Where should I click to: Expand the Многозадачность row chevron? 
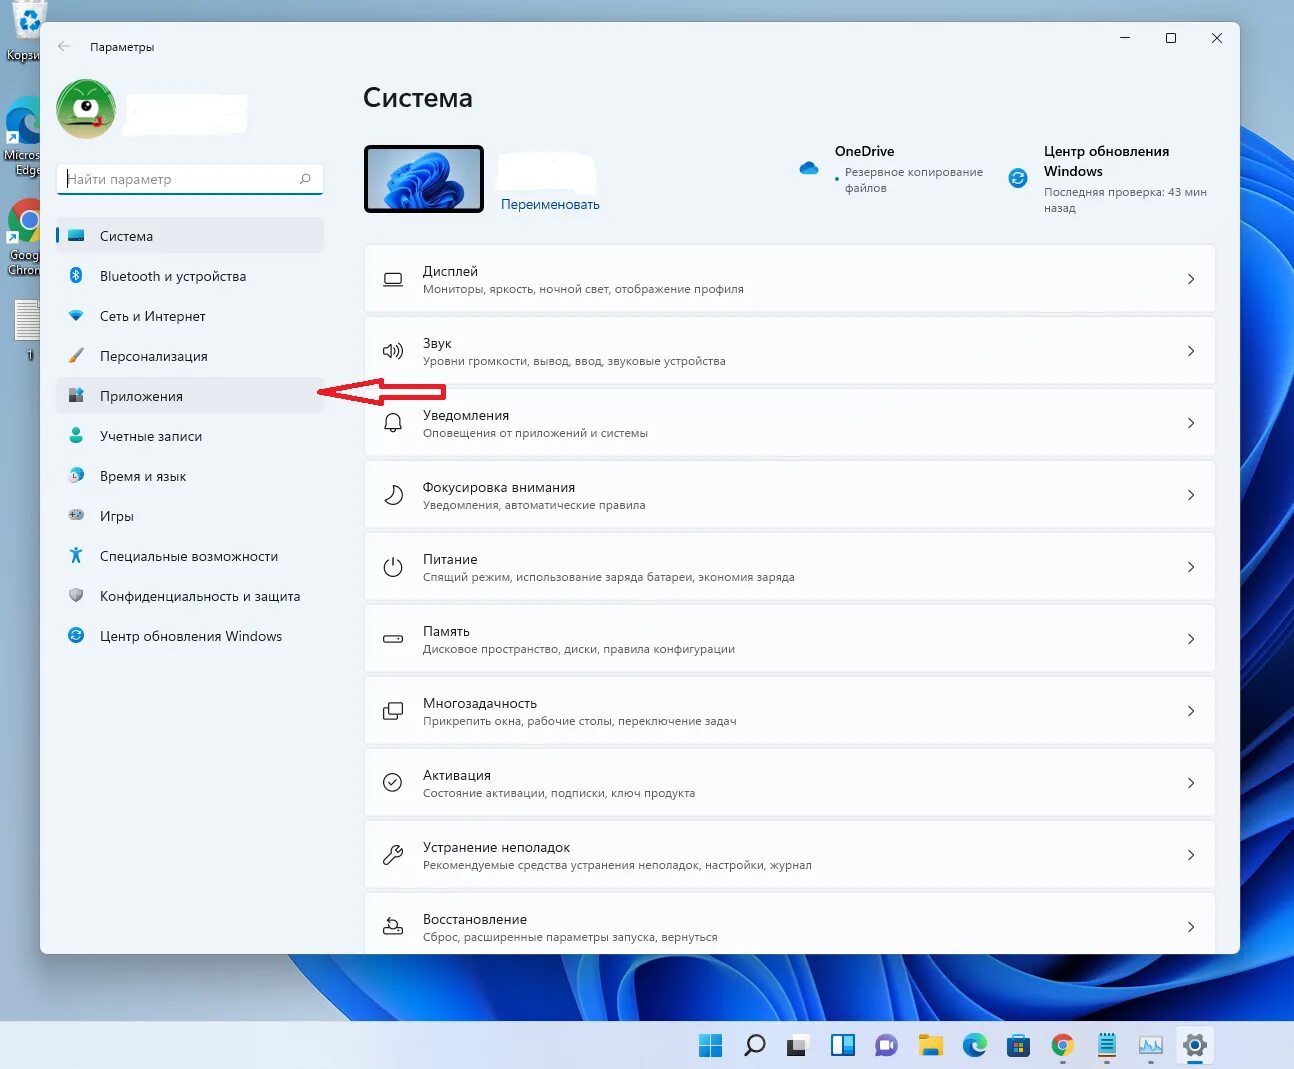click(x=1191, y=711)
